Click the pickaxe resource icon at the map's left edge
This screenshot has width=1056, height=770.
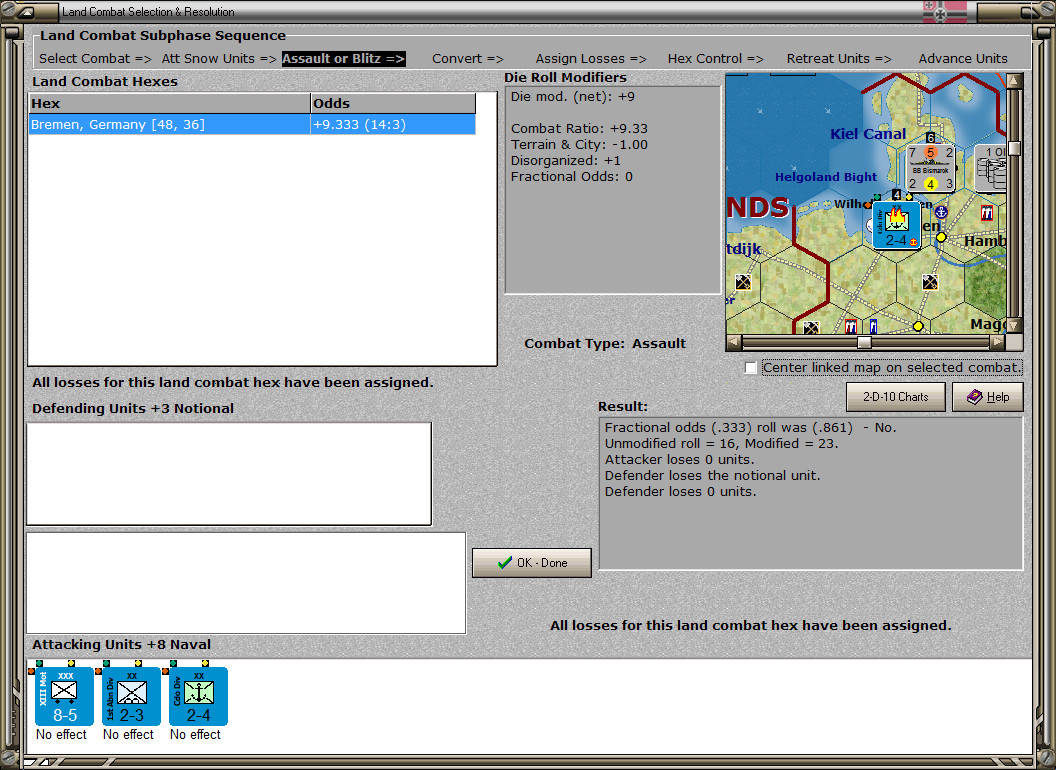[x=743, y=282]
